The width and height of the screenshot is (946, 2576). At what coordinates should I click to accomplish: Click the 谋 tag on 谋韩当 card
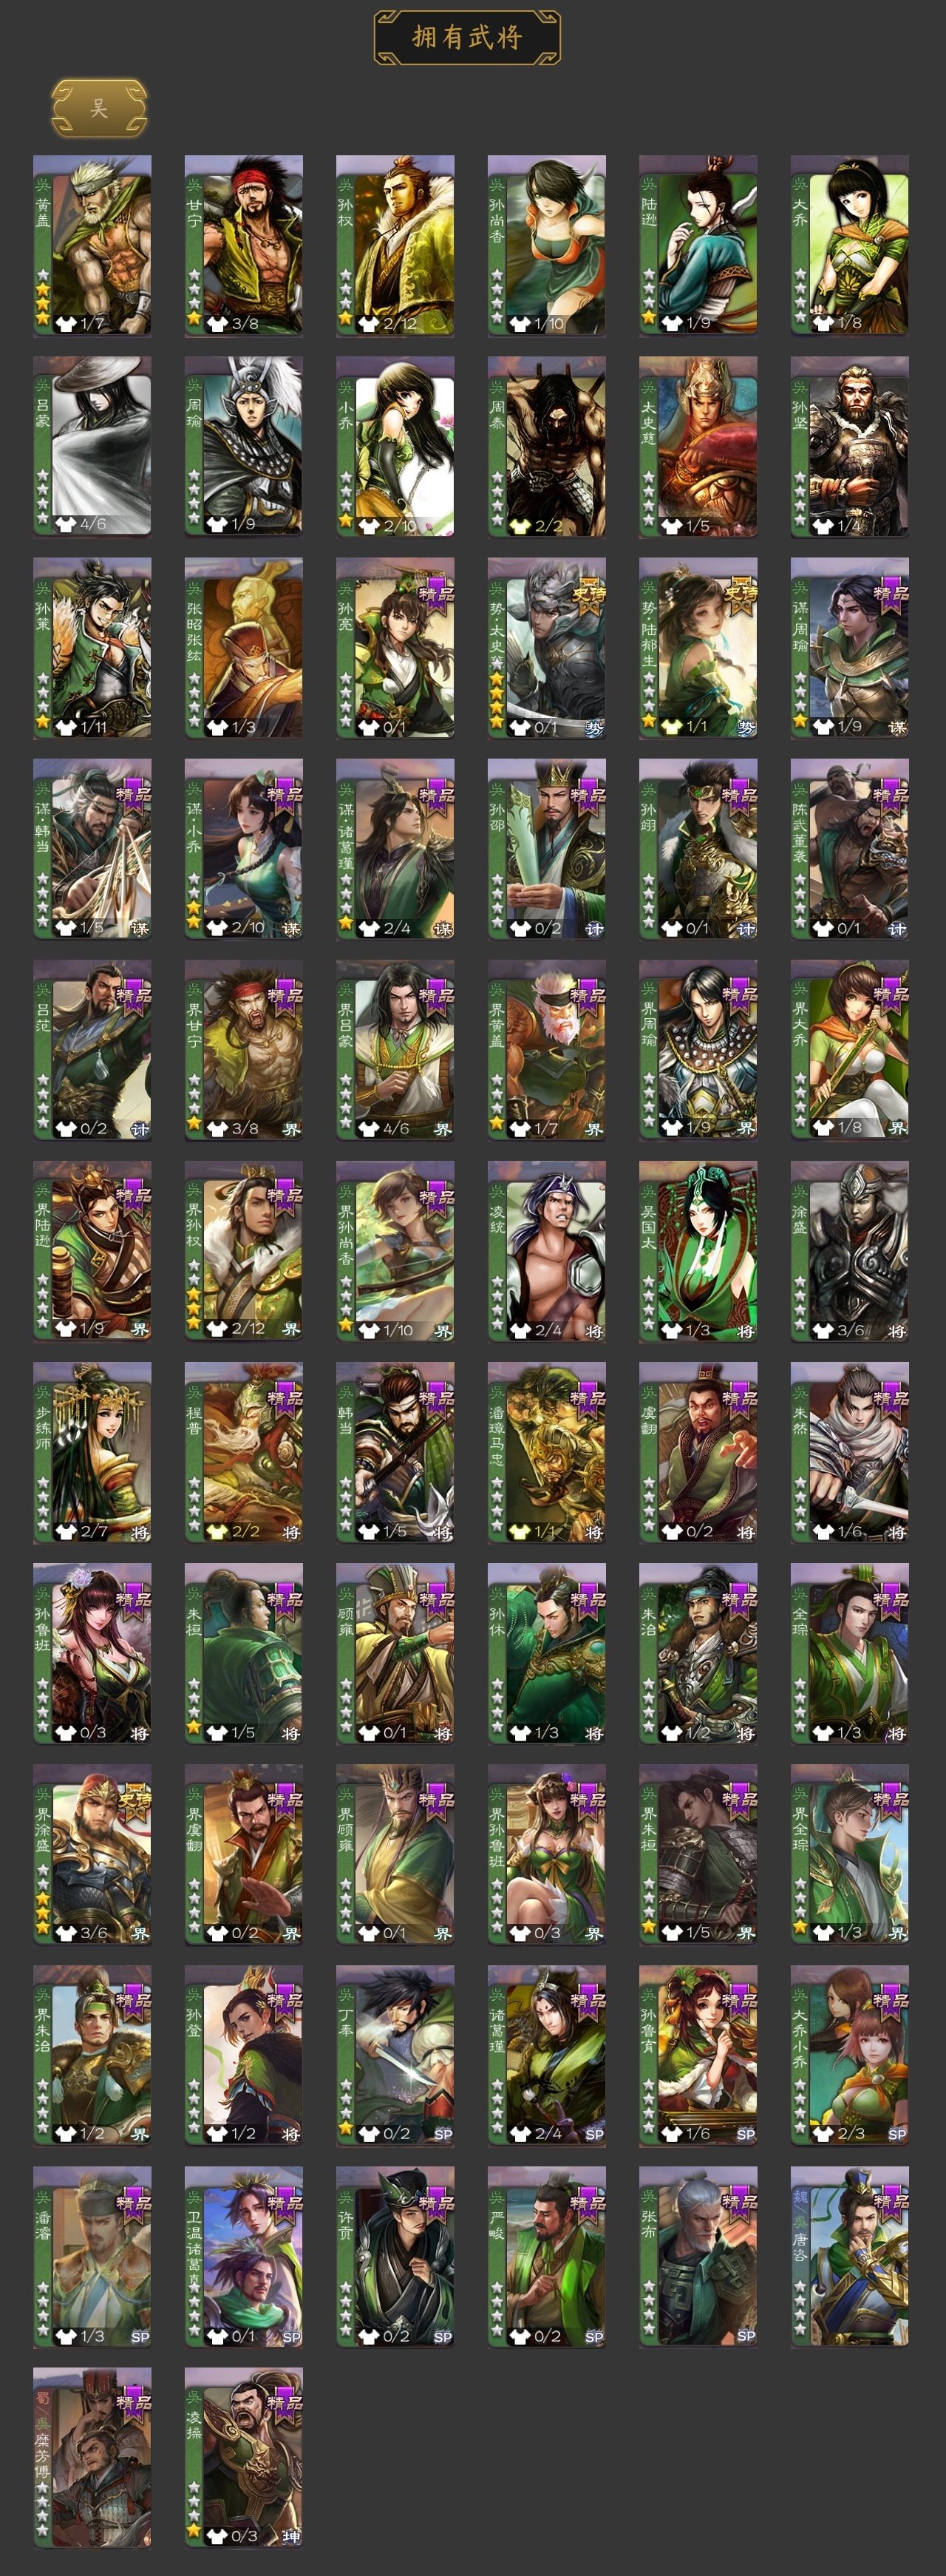tap(140, 929)
